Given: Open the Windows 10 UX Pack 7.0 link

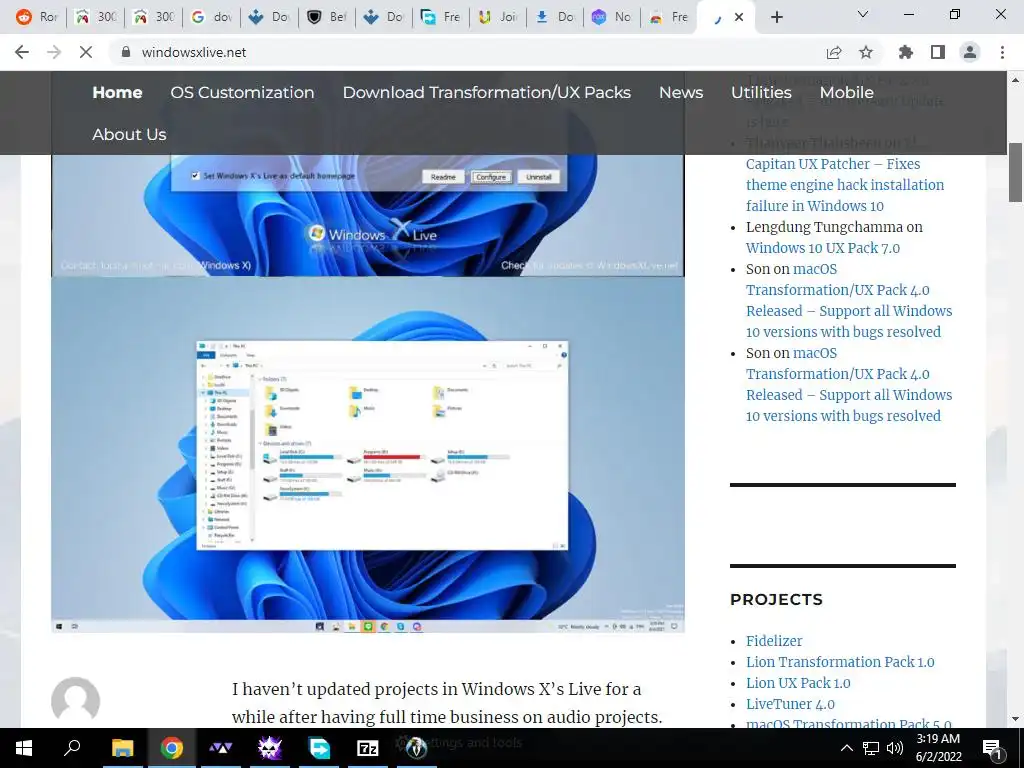Looking at the screenshot, I should coord(823,248).
